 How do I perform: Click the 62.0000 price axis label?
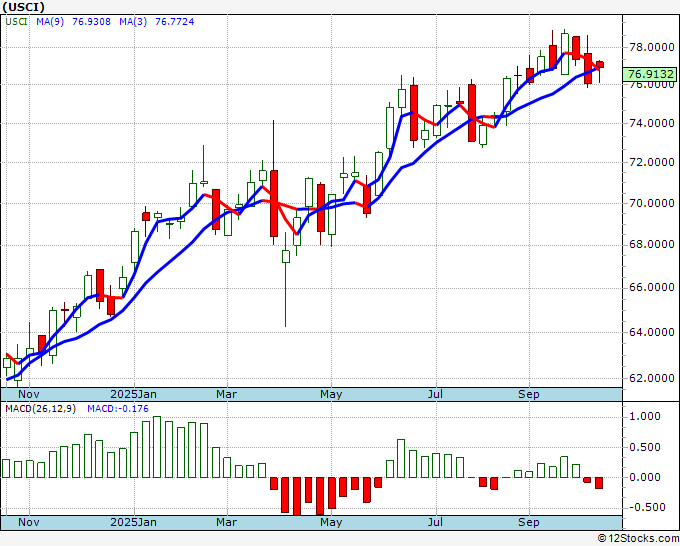pos(652,378)
